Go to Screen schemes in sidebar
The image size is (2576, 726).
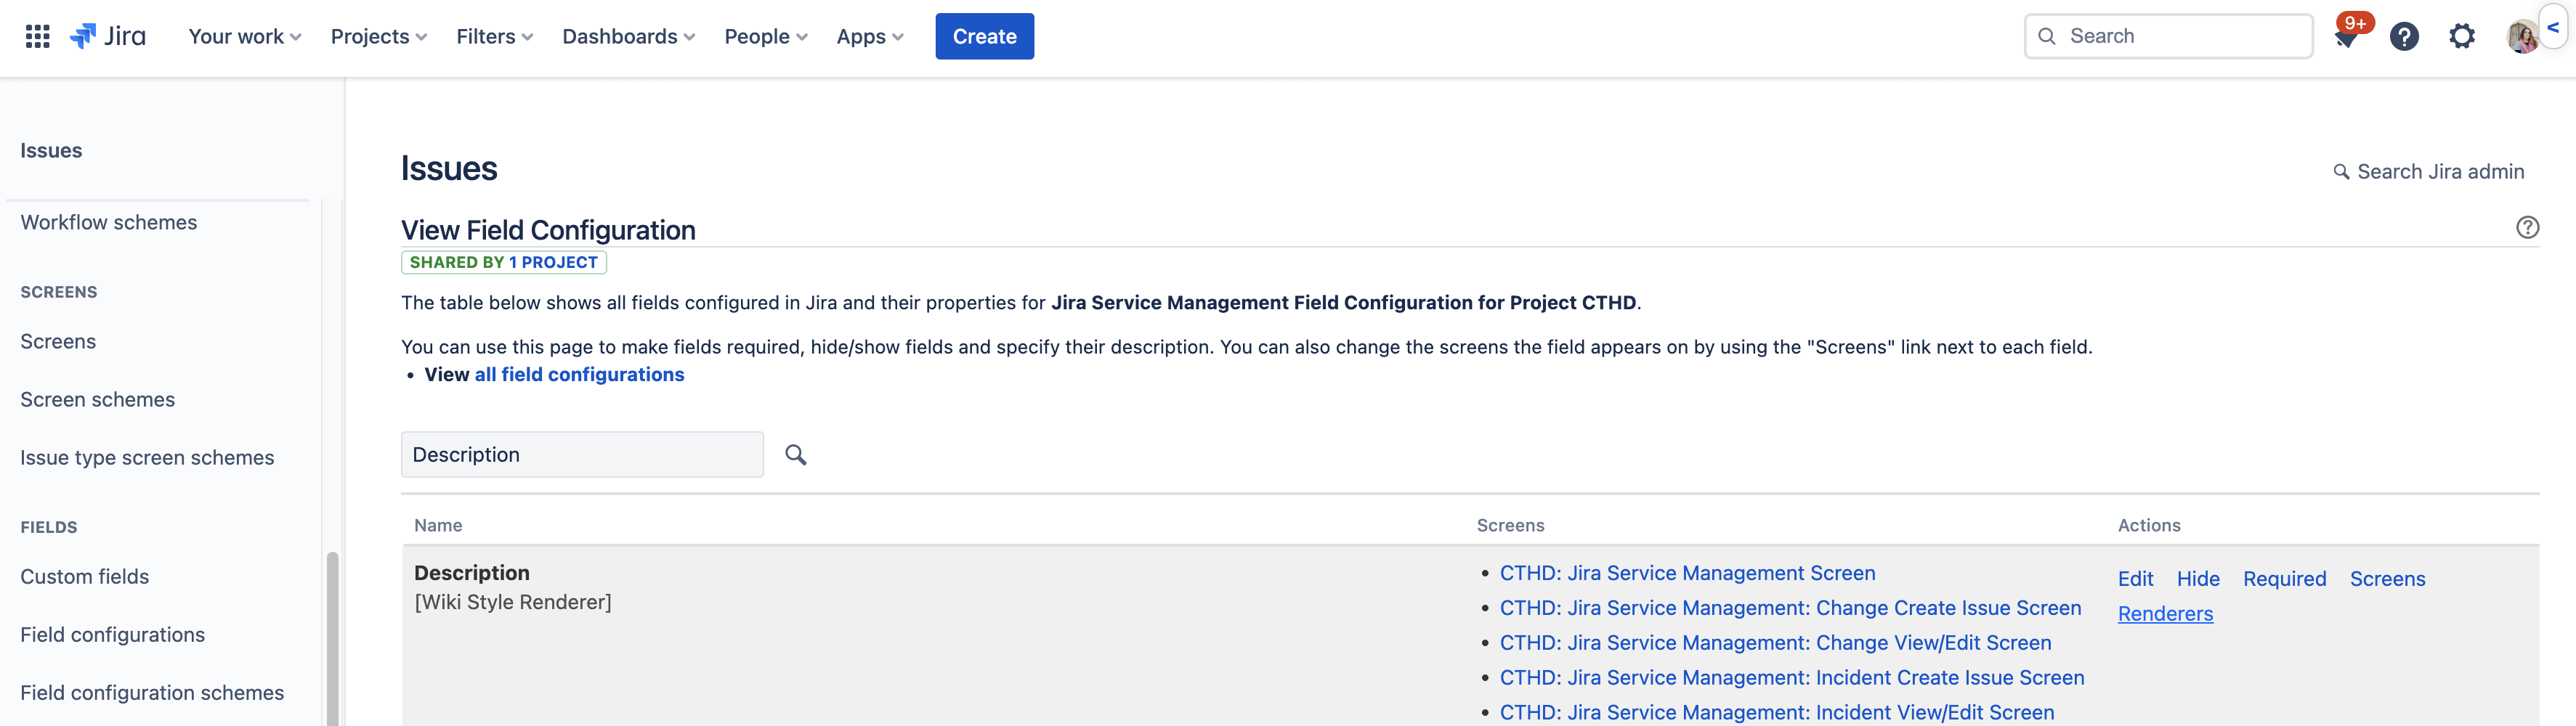(97, 400)
